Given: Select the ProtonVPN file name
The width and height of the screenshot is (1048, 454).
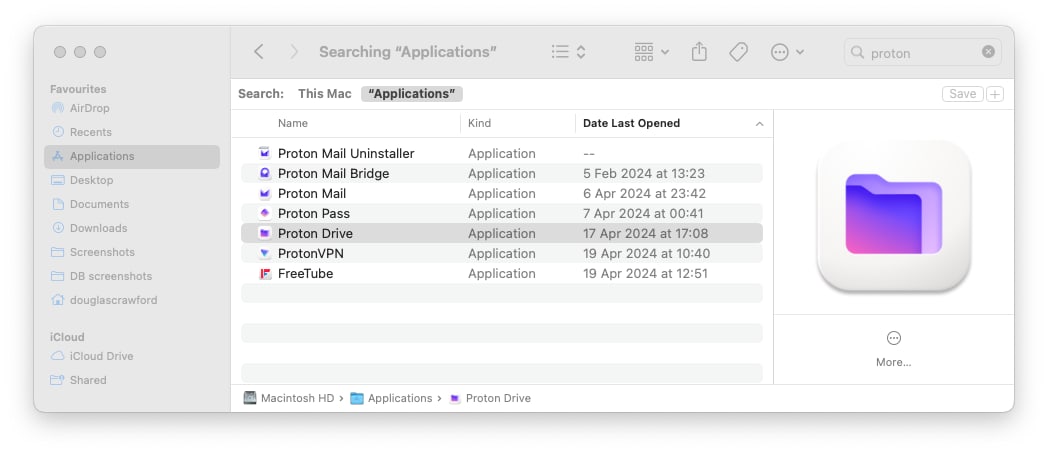Looking at the screenshot, I should (311, 253).
